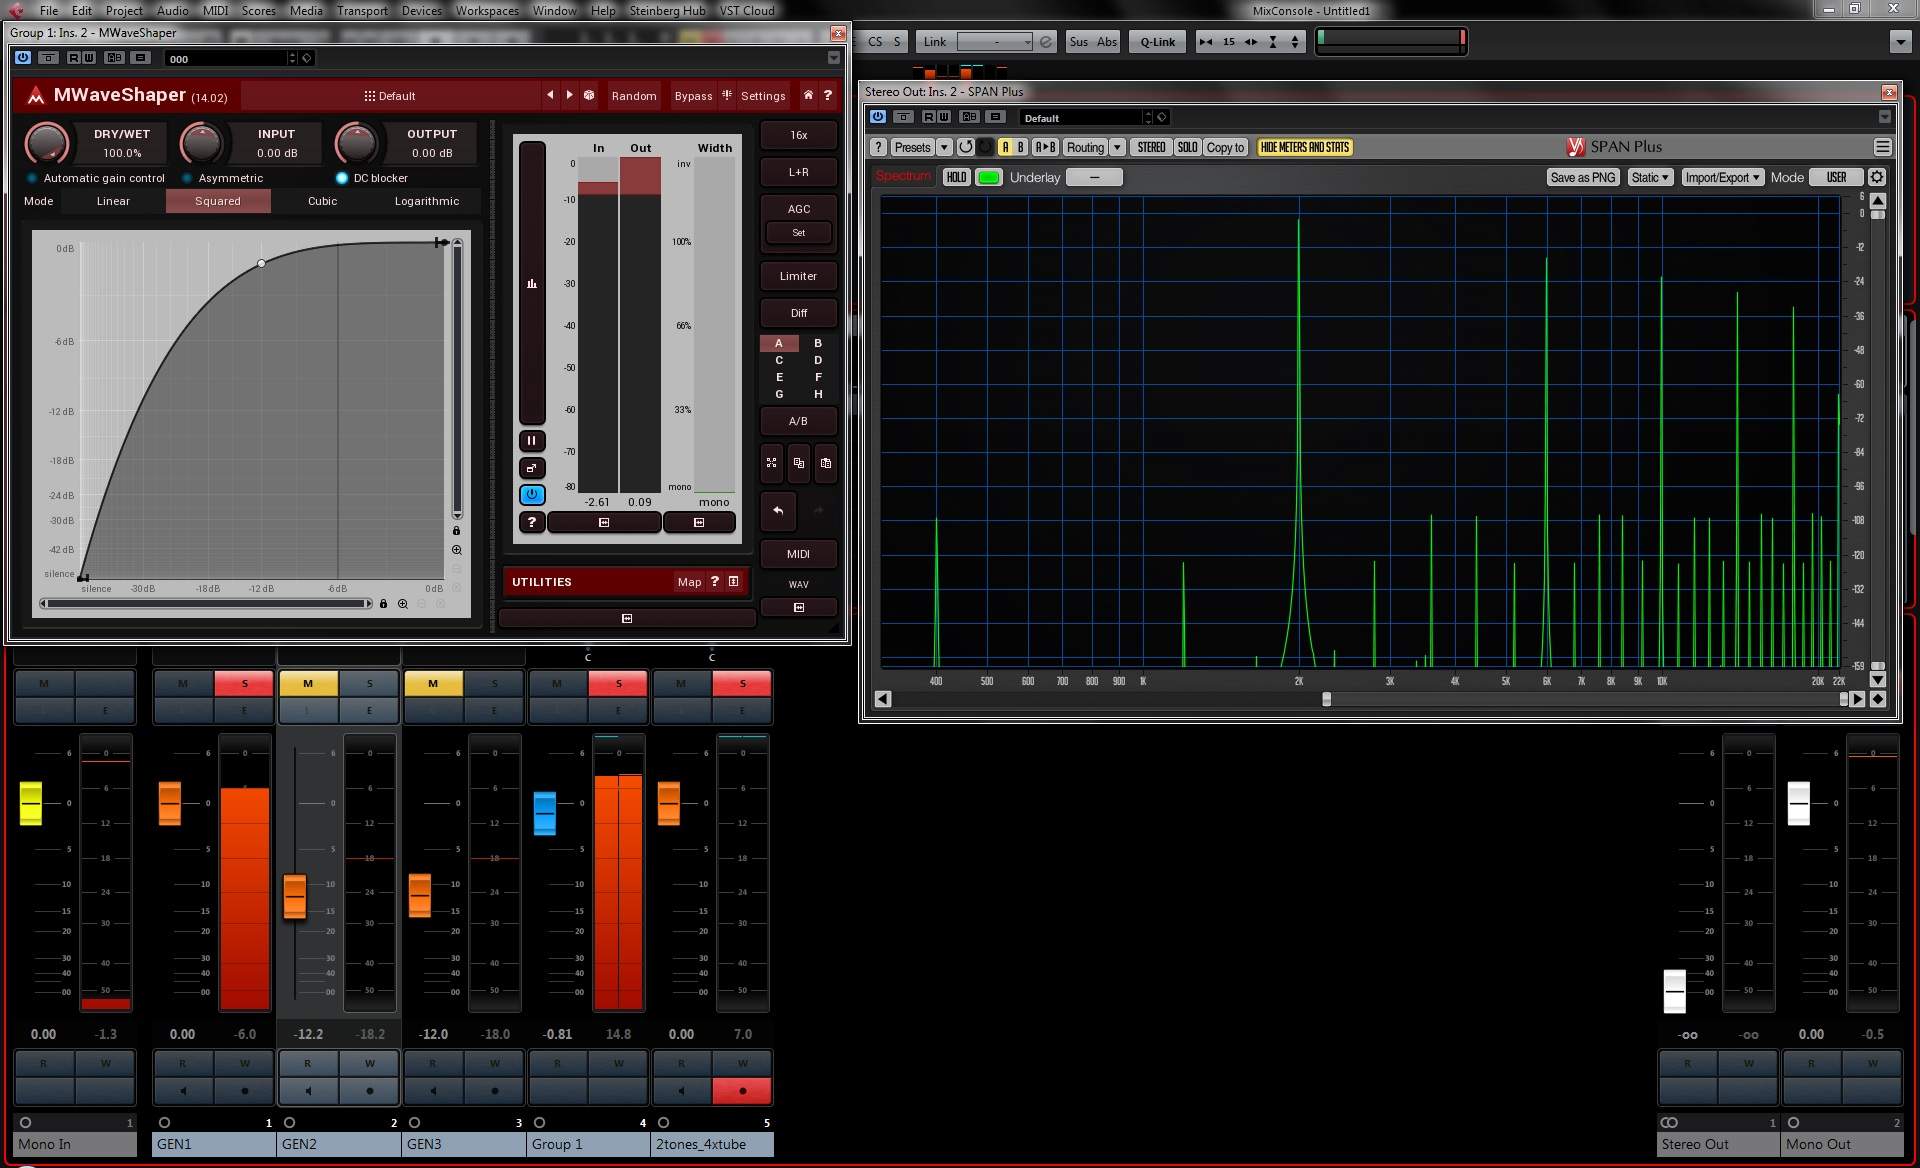Pause the MWaveShaper level meters

tap(532, 440)
